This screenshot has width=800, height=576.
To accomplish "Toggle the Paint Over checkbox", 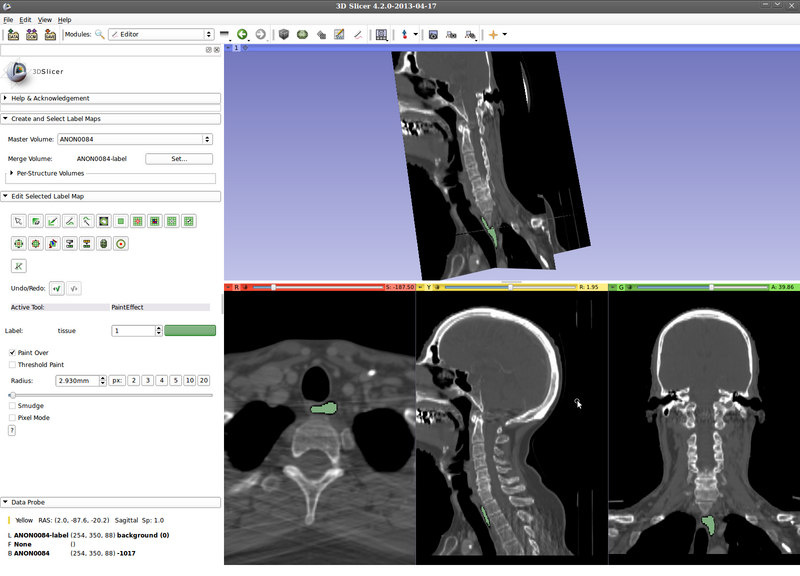I will coord(12,352).
